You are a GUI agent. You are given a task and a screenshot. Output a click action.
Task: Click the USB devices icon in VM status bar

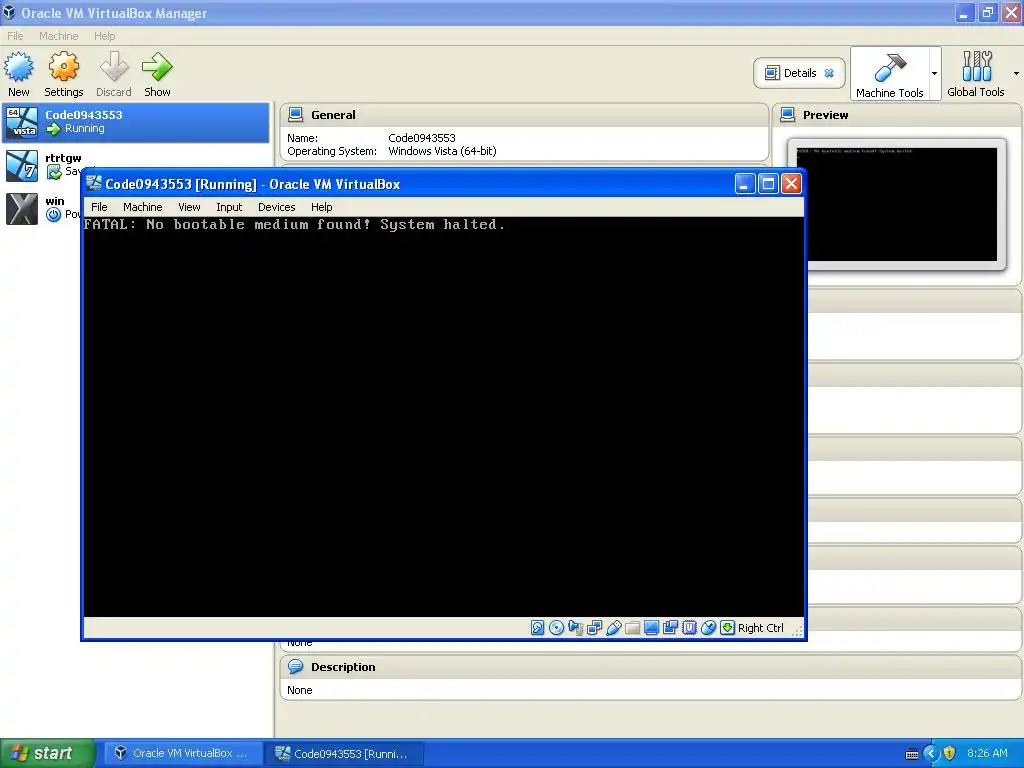(x=613, y=628)
